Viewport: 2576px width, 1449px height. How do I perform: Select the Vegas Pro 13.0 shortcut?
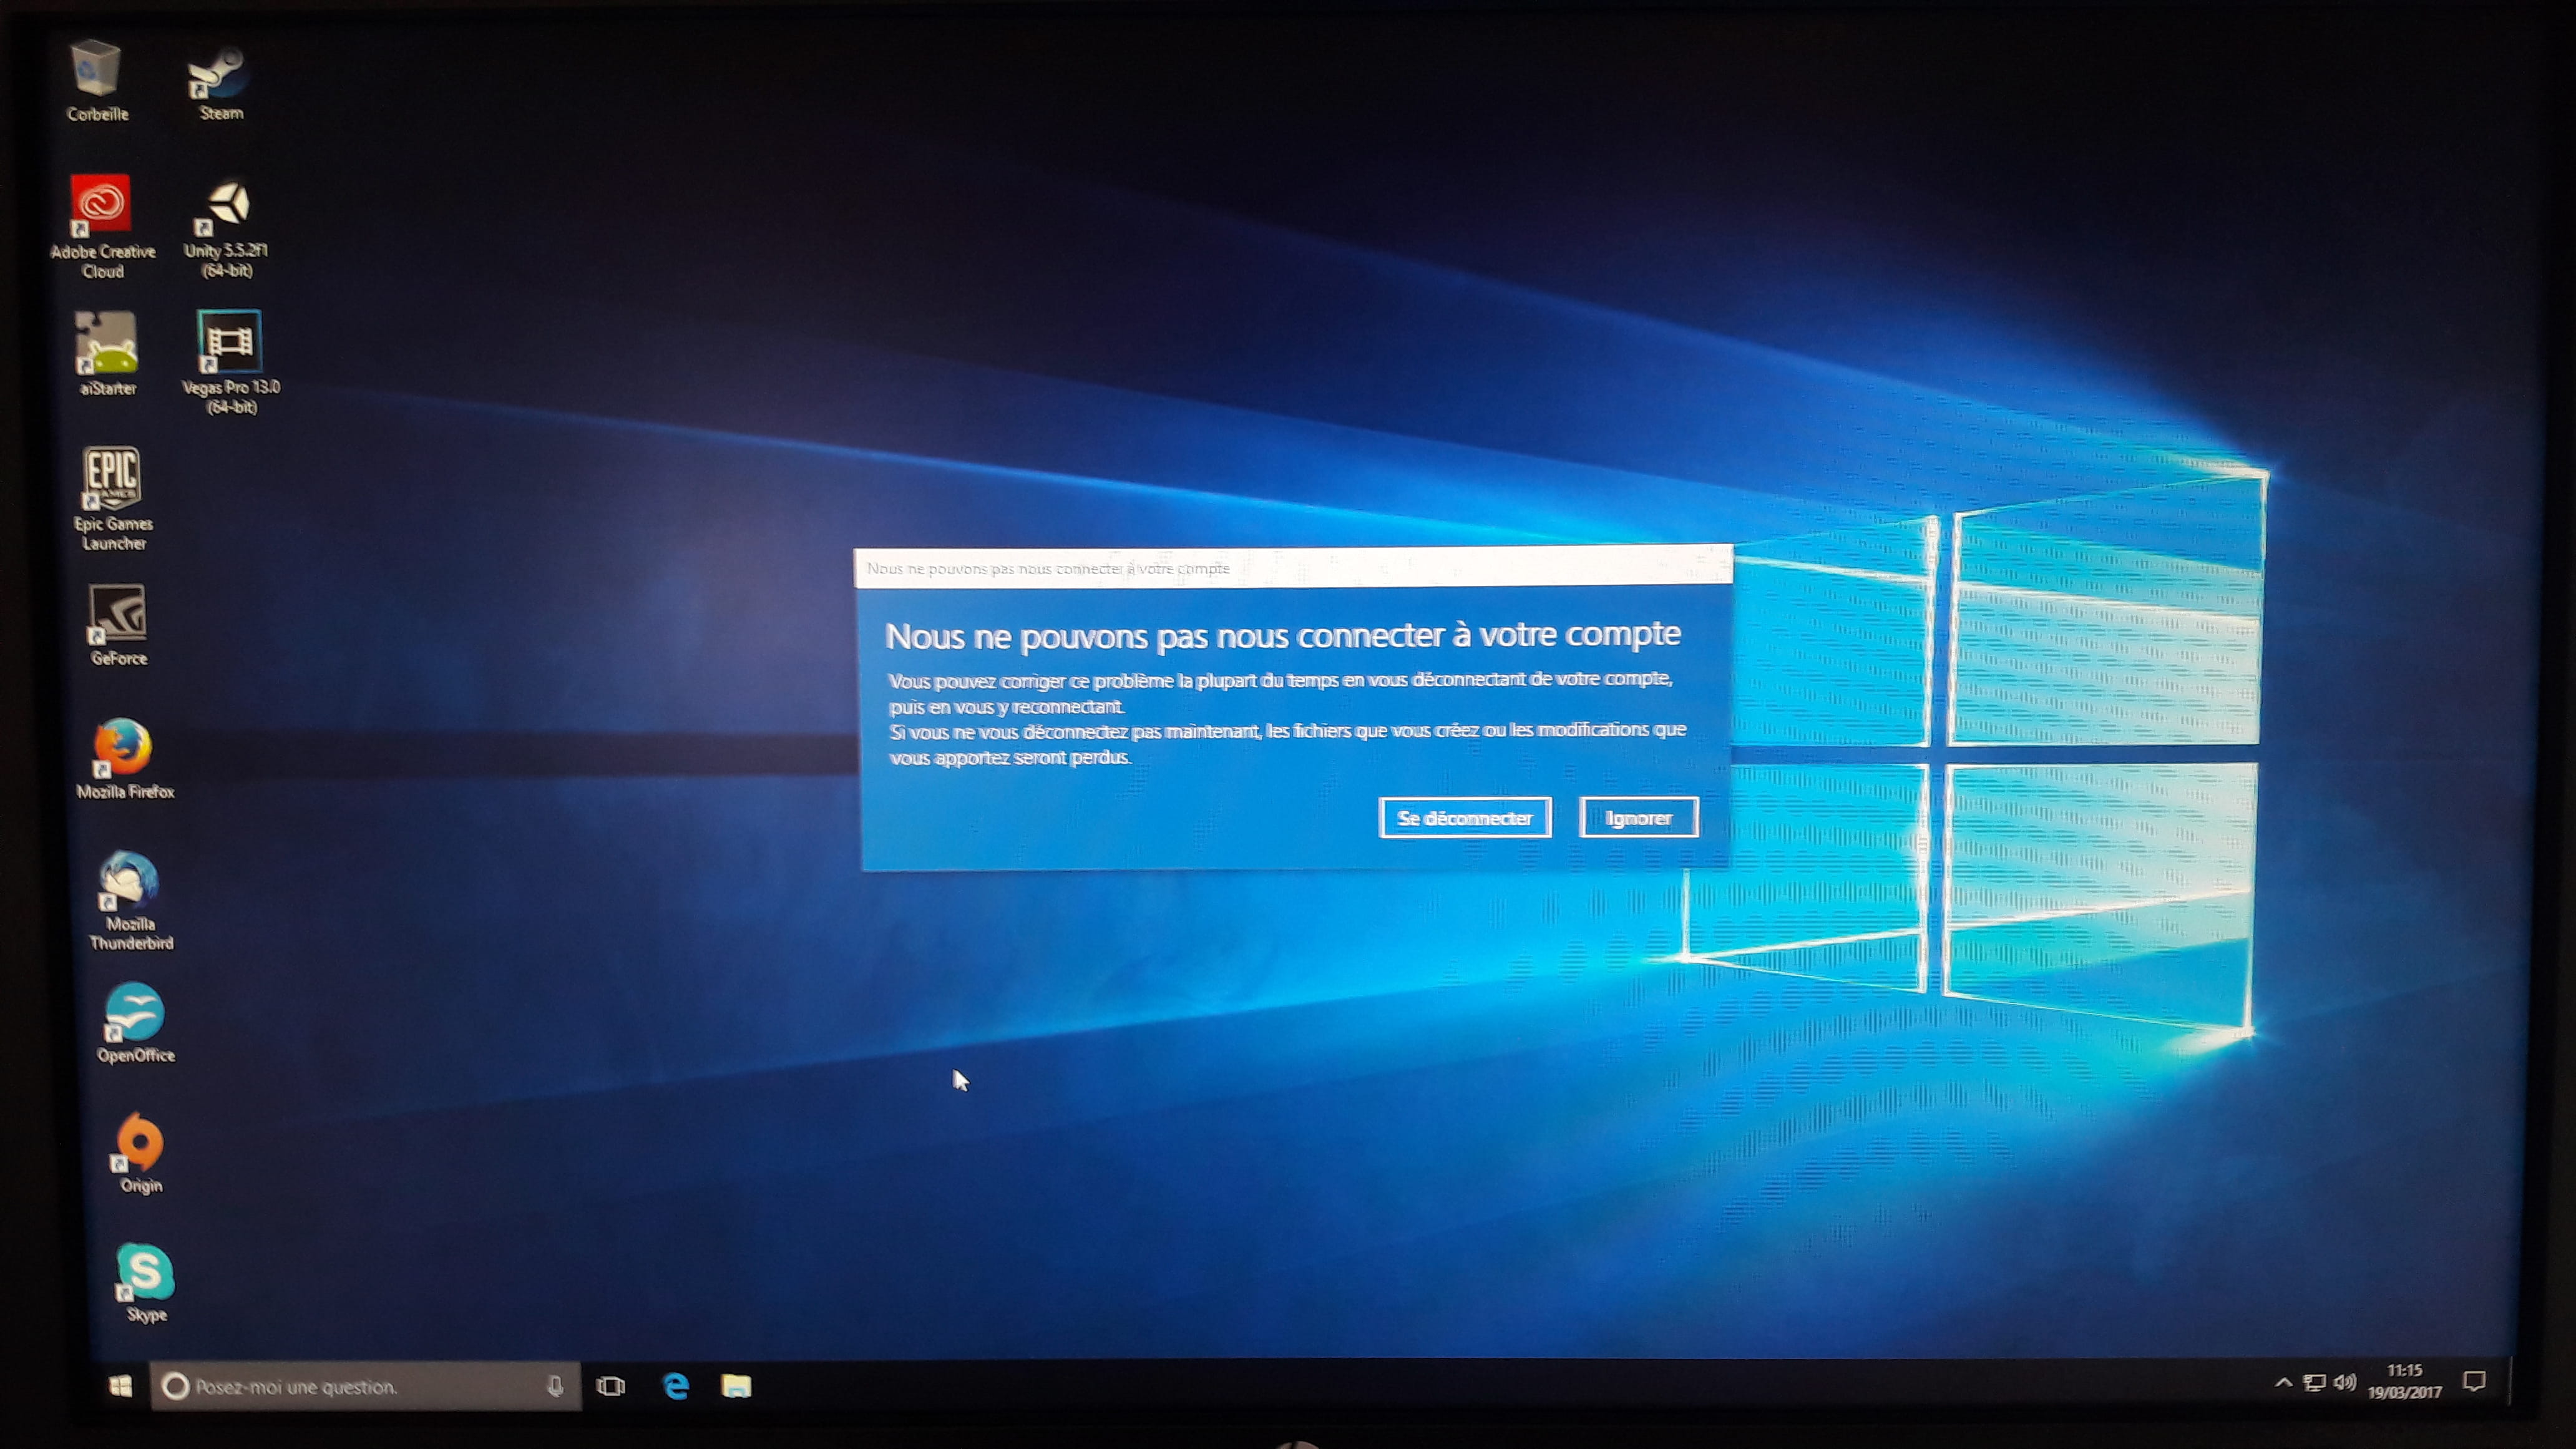click(230, 362)
